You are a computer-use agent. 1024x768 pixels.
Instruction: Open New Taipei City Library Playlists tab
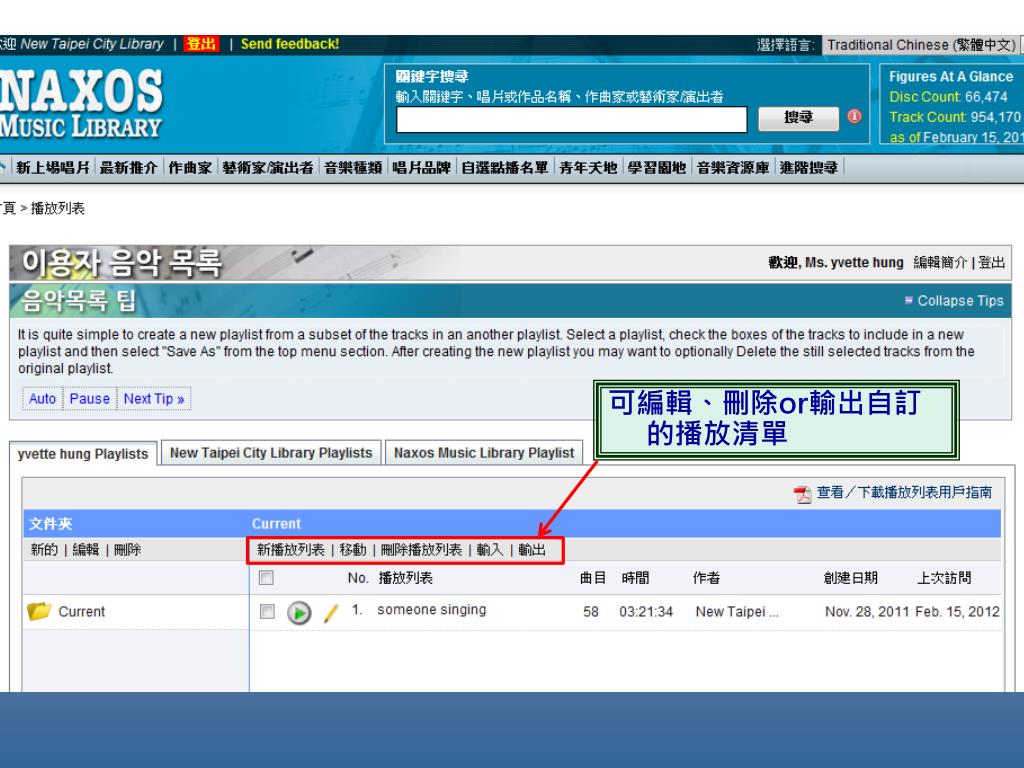[x=271, y=453]
